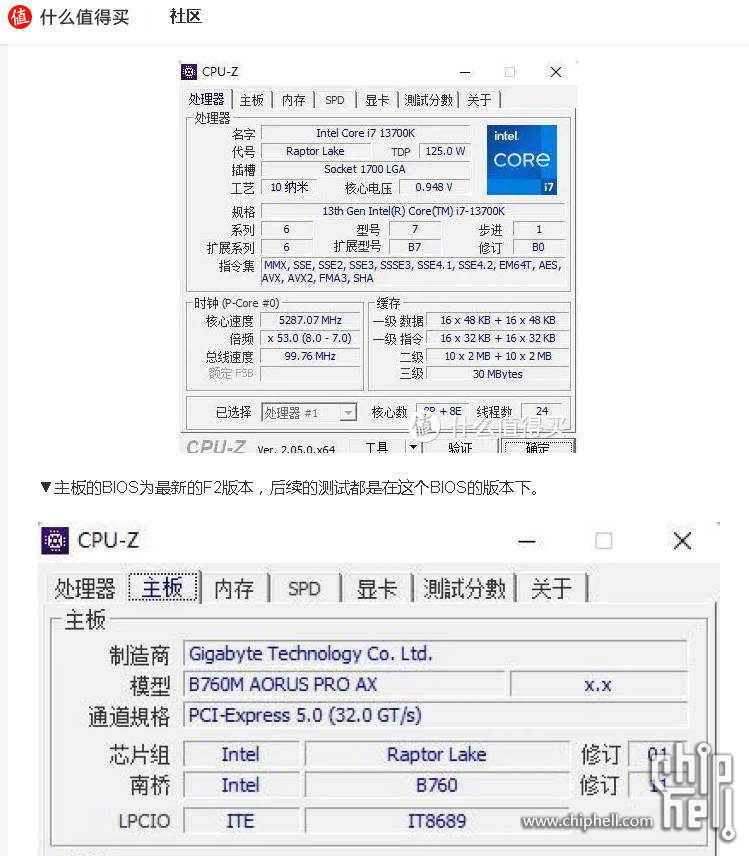Click the Intel Core i7 13700K name field
Image resolution: width=749 pixels, height=856 pixels.
365,133
